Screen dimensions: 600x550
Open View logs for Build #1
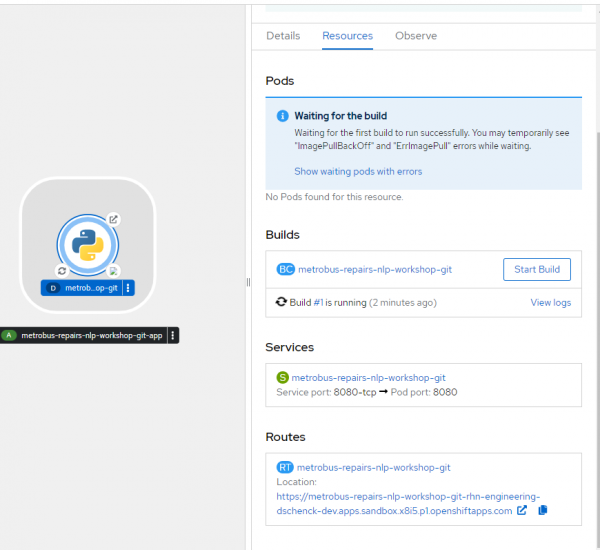click(x=550, y=302)
